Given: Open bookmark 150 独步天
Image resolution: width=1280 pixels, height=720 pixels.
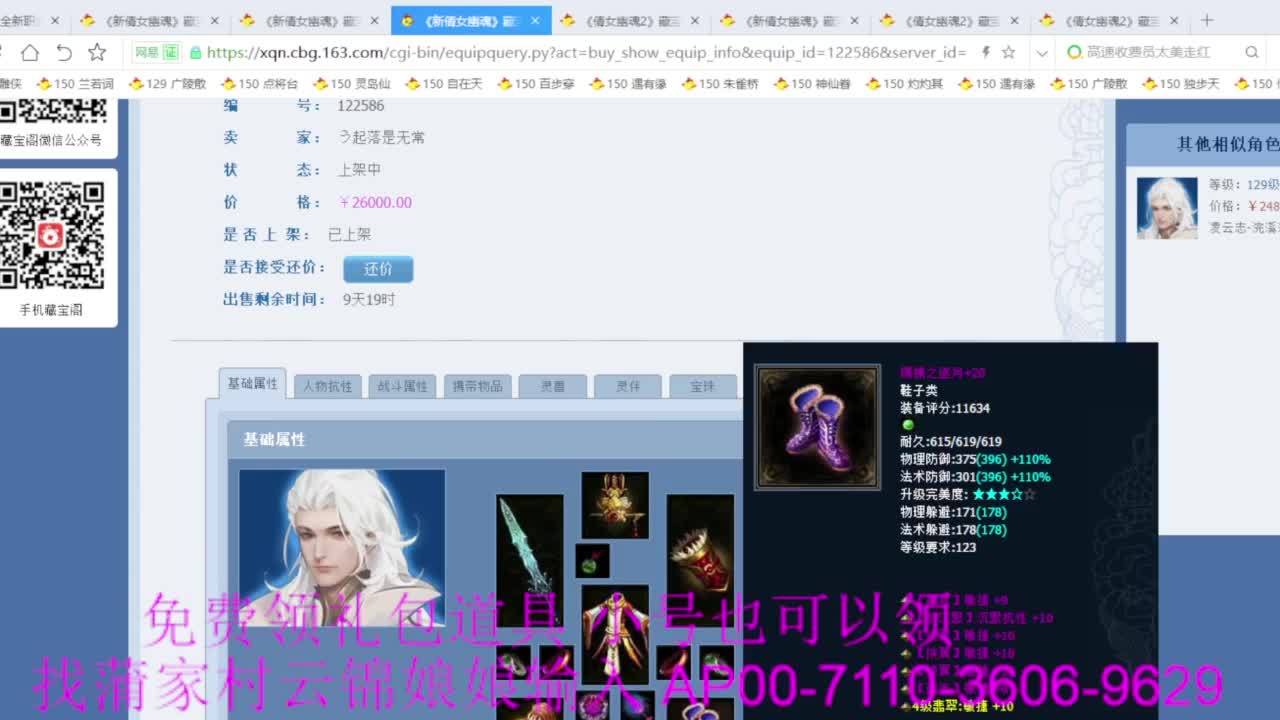Looking at the screenshot, I should pos(1181,84).
